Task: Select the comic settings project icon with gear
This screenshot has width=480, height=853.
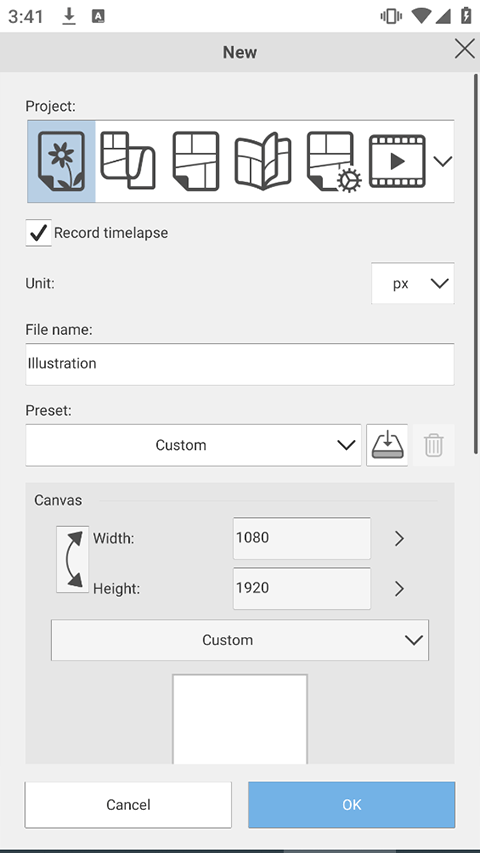Action: pos(333,162)
